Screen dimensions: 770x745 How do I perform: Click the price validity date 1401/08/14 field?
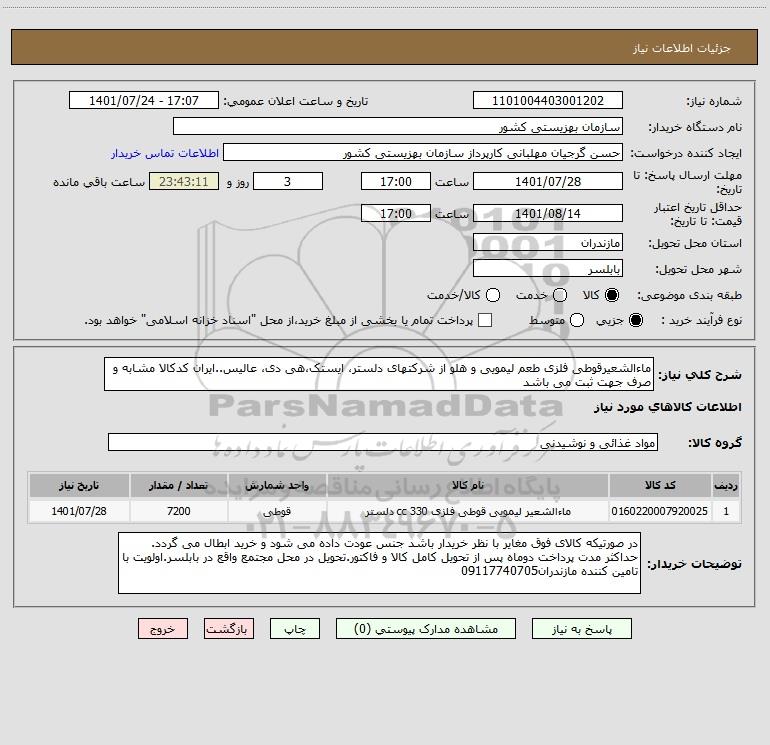(548, 213)
